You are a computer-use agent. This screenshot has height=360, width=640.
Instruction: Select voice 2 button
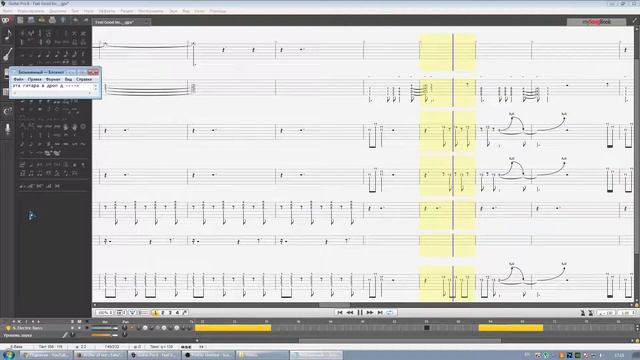pyautogui.click(x=162, y=313)
